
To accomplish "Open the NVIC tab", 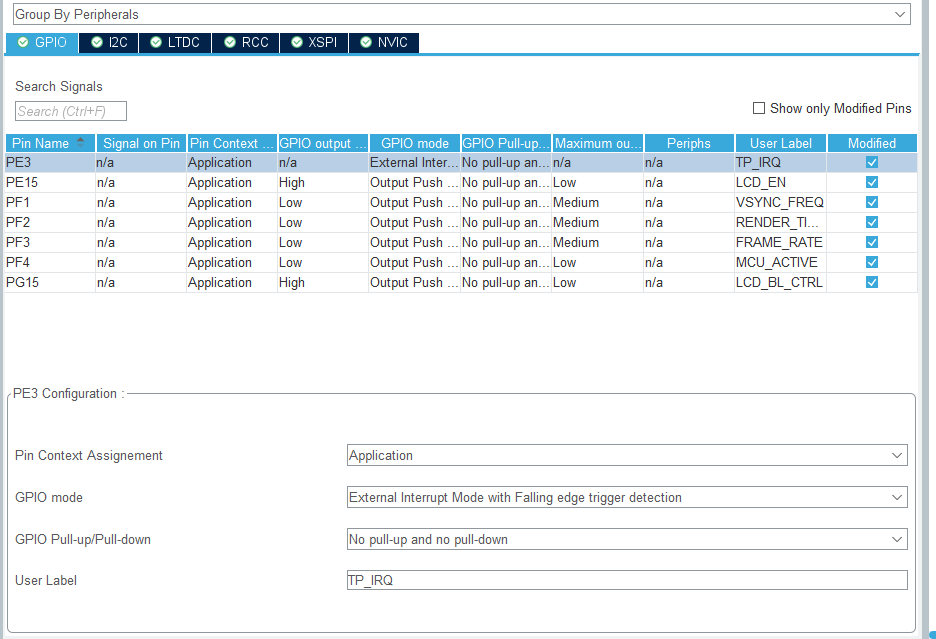I will (x=384, y=43).
